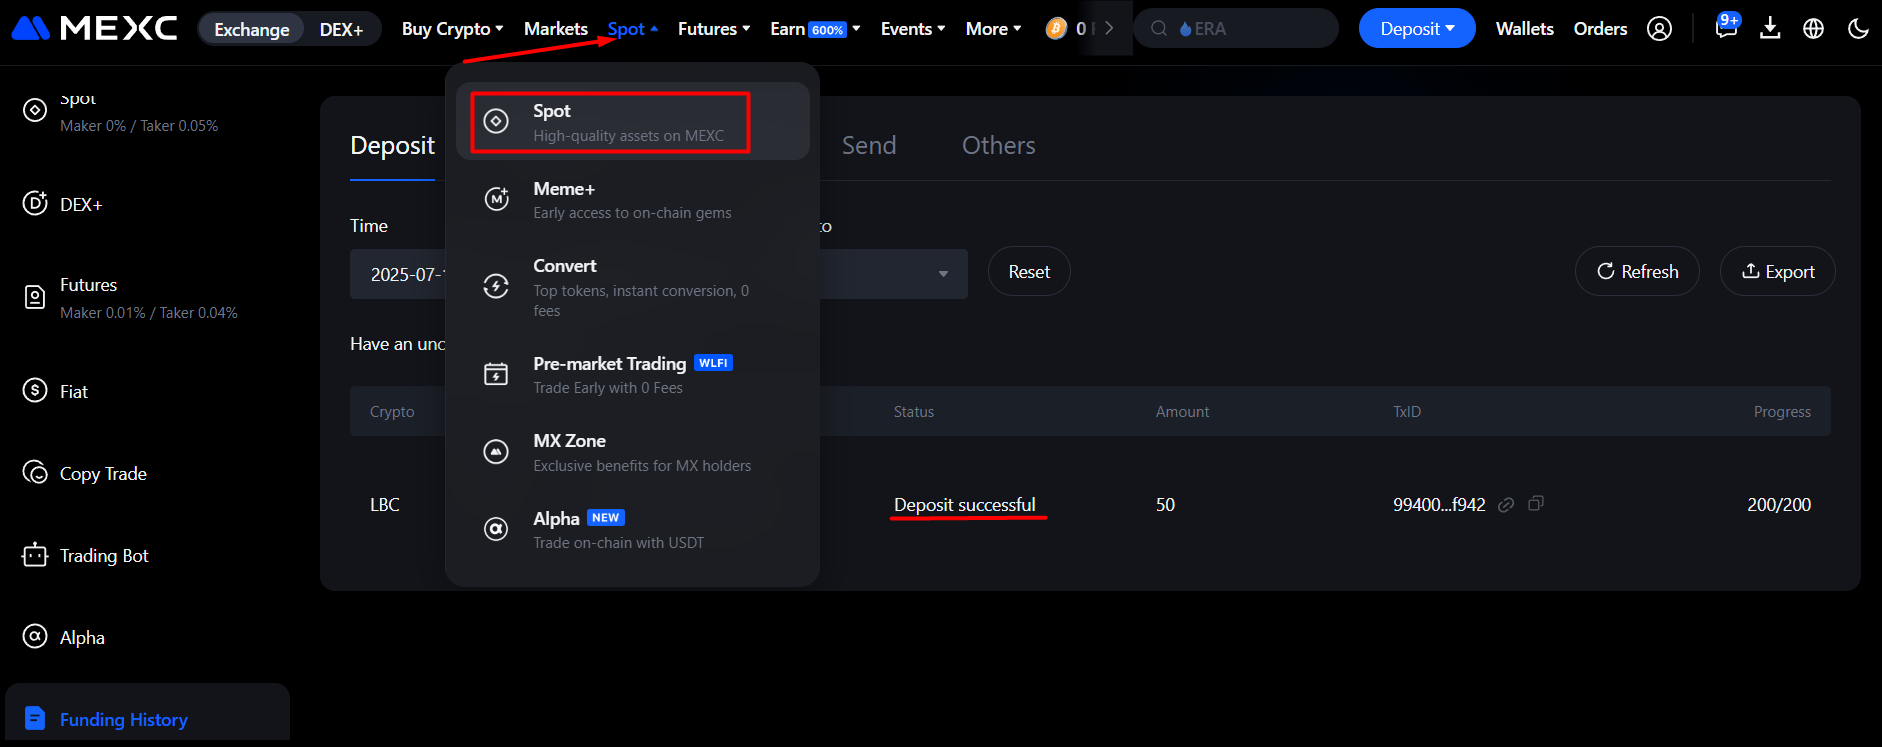1882x747 pixels.
Task: Copy the TxID with the copy icon
Action: (x=1536, y=504)
